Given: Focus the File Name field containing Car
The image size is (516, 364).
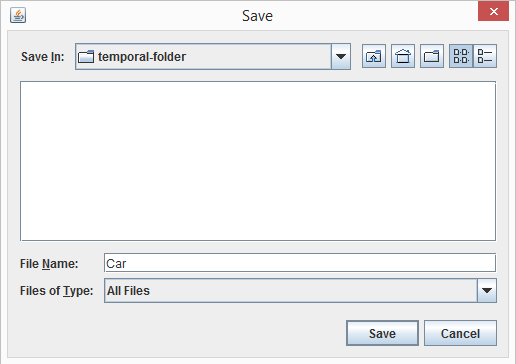Looking at the screenshot, I should (x=300, y=263).
